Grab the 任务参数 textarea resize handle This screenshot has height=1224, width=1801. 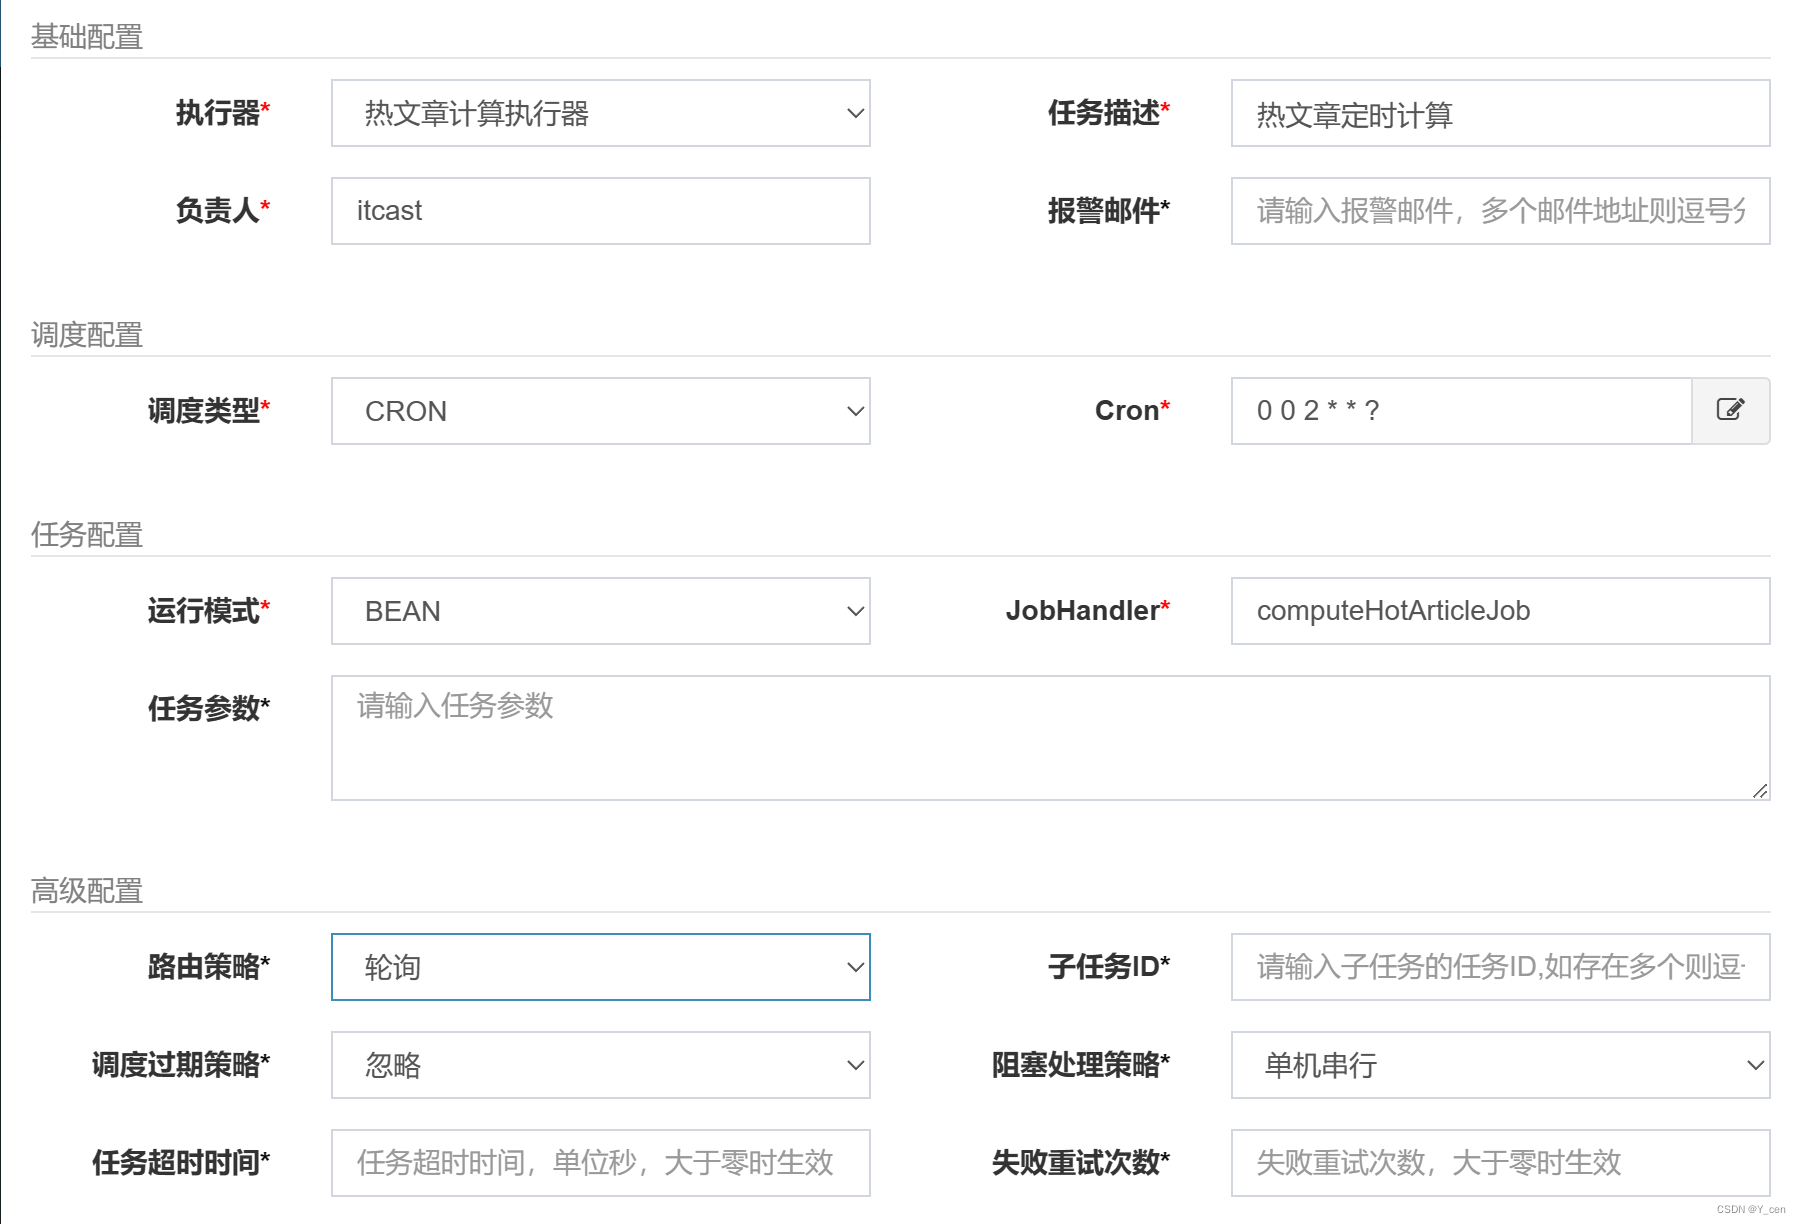click(1760, 790)
